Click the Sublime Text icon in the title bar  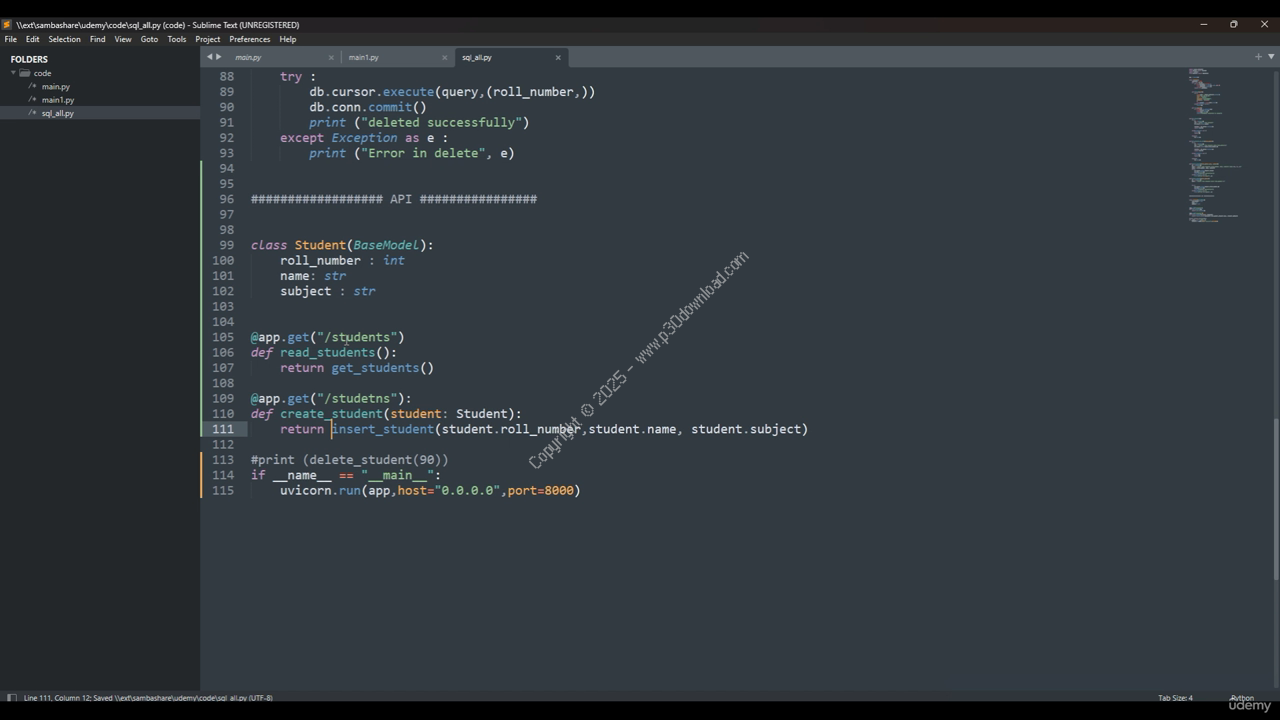[7, 25]
